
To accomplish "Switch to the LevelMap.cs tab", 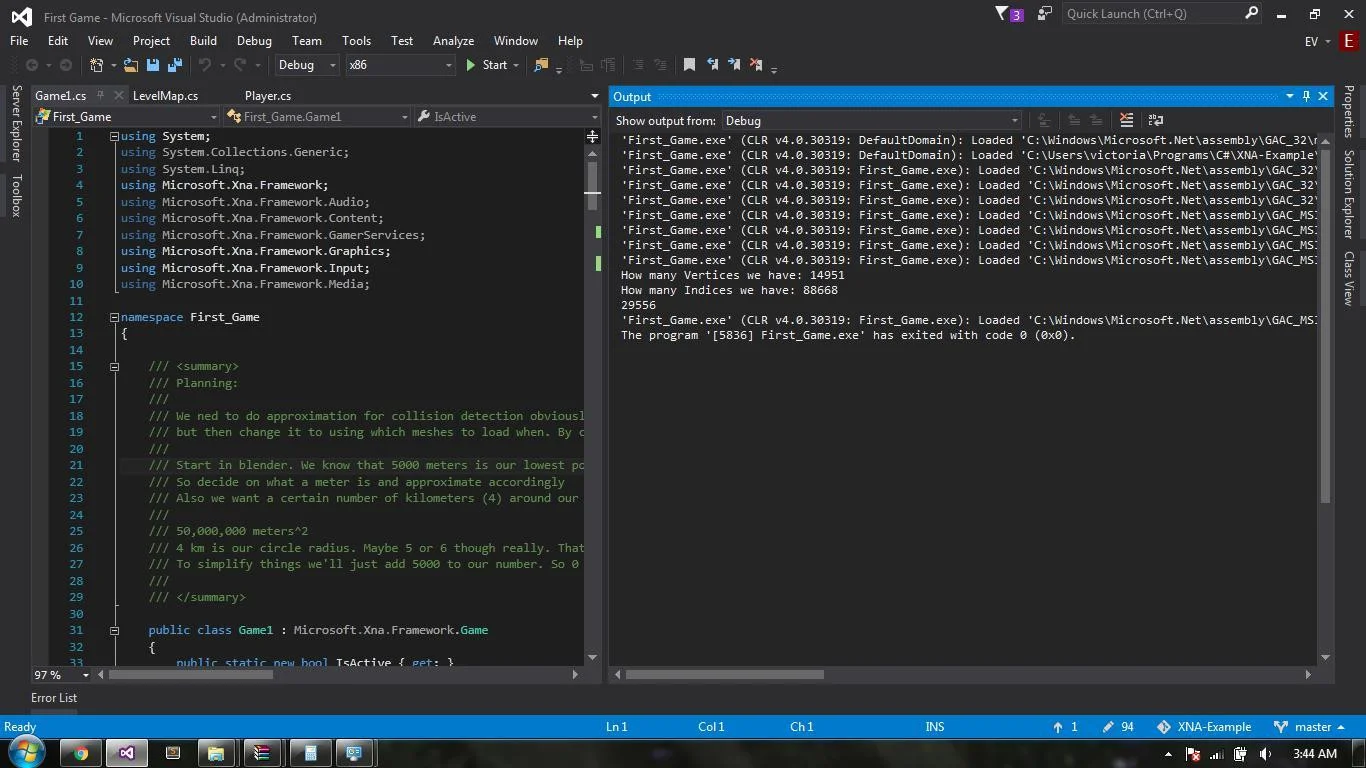I will (166, 96).
